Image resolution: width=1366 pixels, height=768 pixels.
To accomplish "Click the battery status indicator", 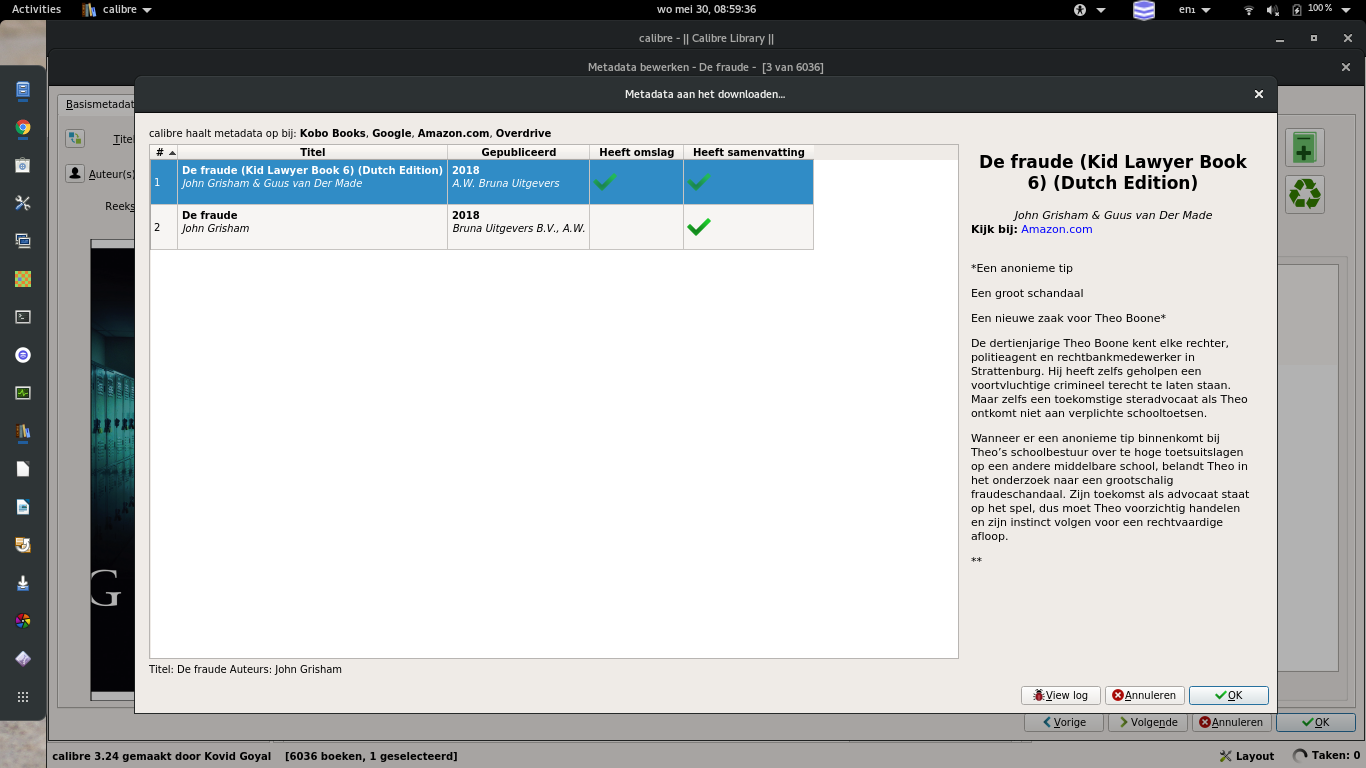I will pyautogui.click(x=1297, y=10).
